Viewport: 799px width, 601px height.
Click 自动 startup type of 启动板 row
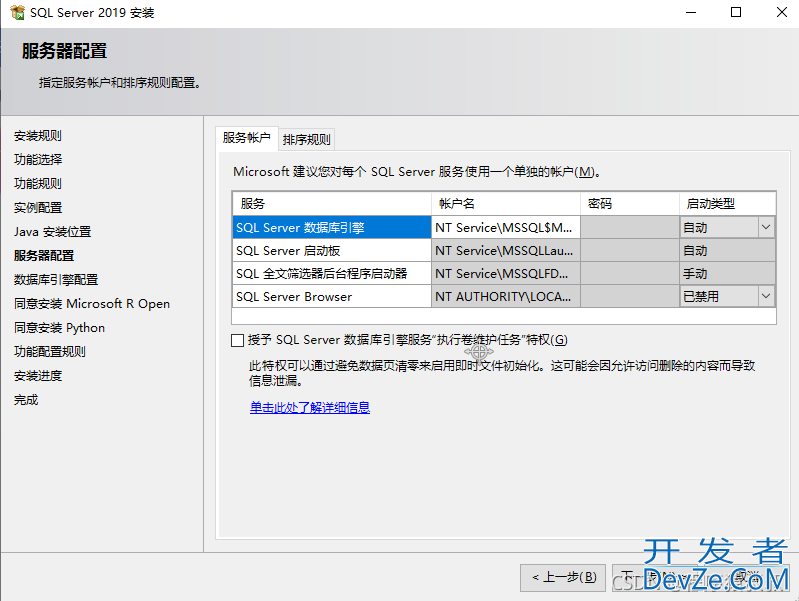coord(728,250)
